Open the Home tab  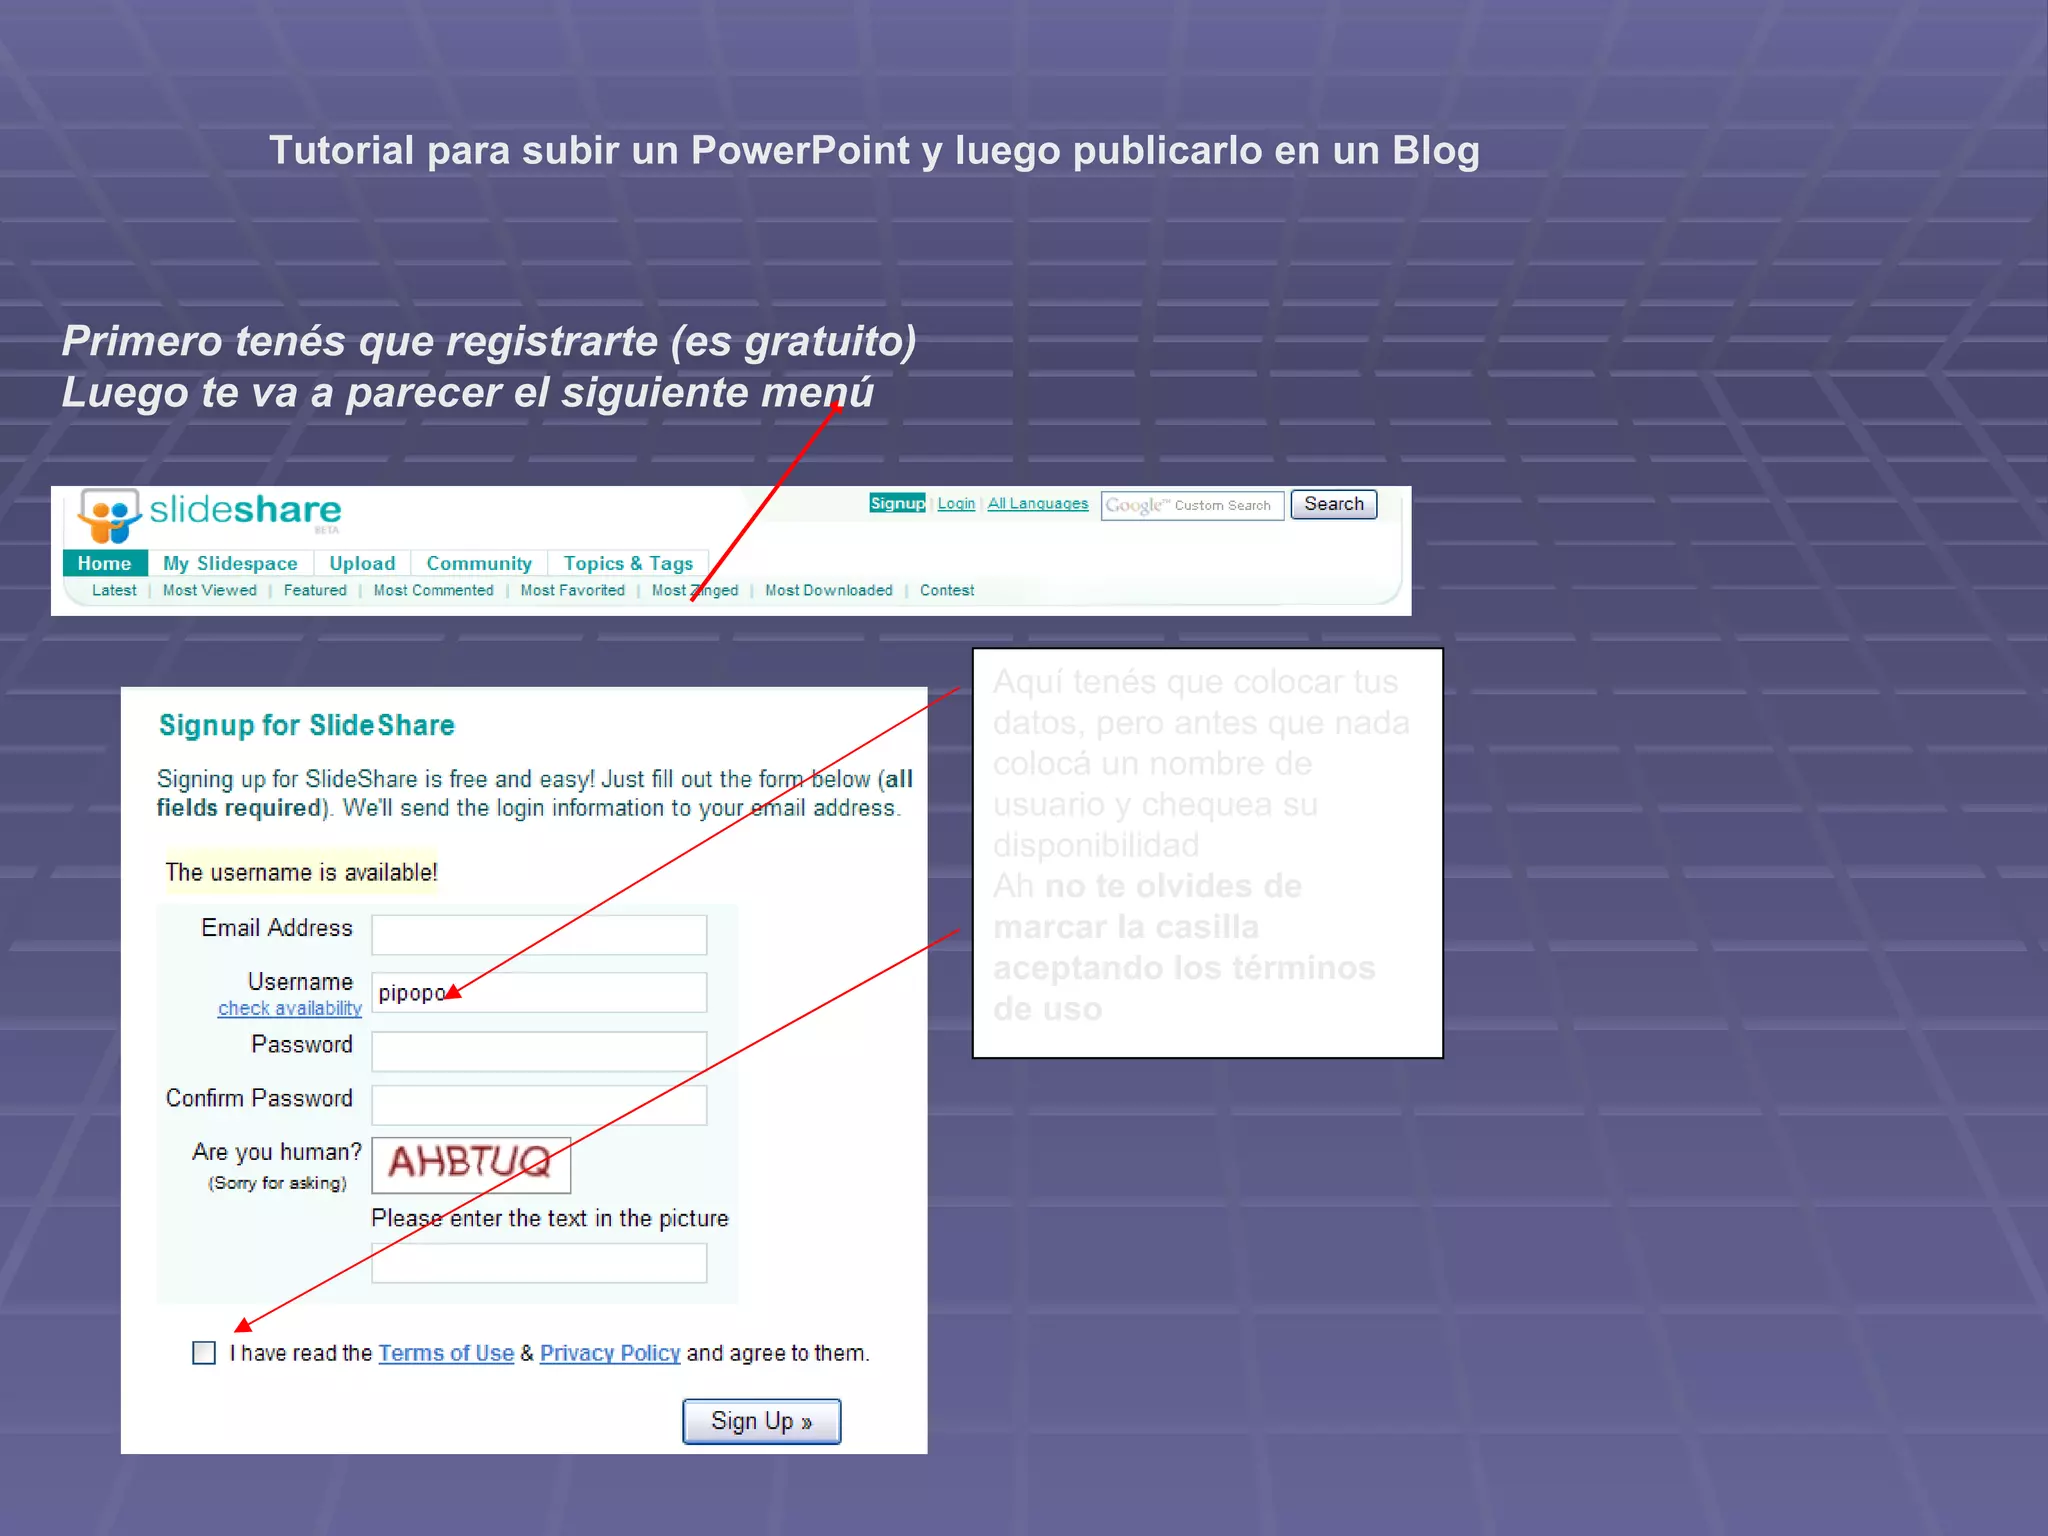105,563
